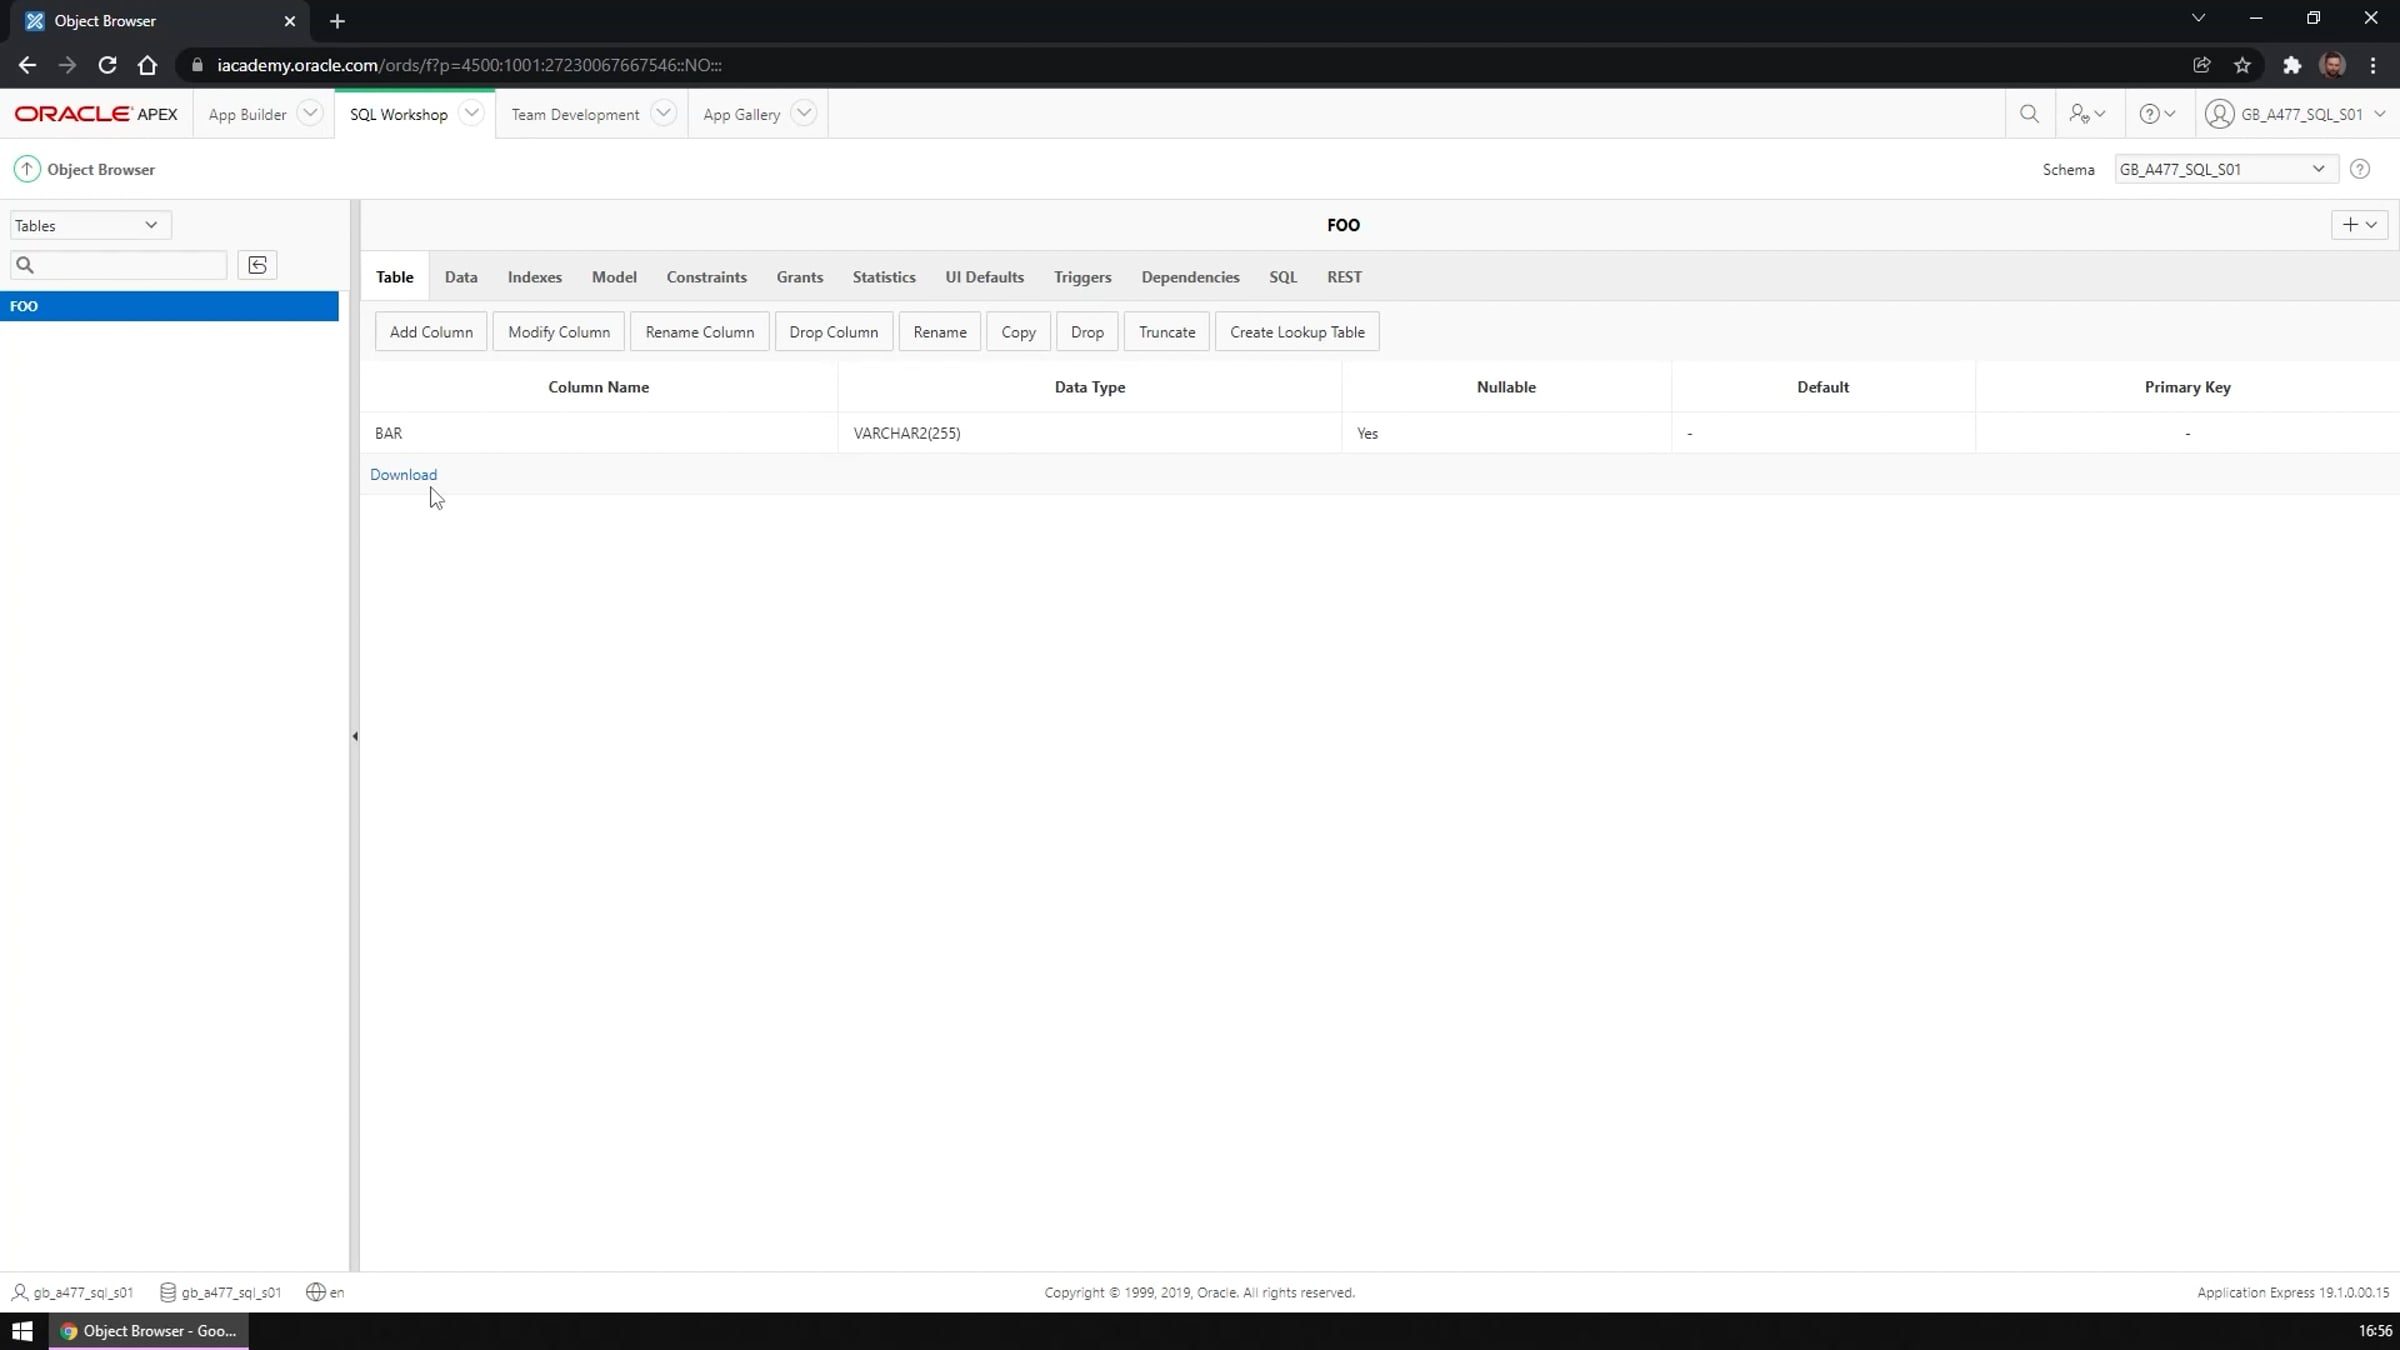Click the browser extensions puzzle icon
Screen dimensions: 2400x1350
point(2292,65)
